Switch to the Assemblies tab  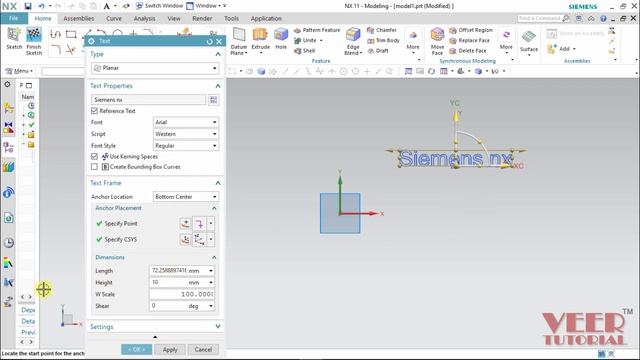pyautogui.click(x=78, y=18)
